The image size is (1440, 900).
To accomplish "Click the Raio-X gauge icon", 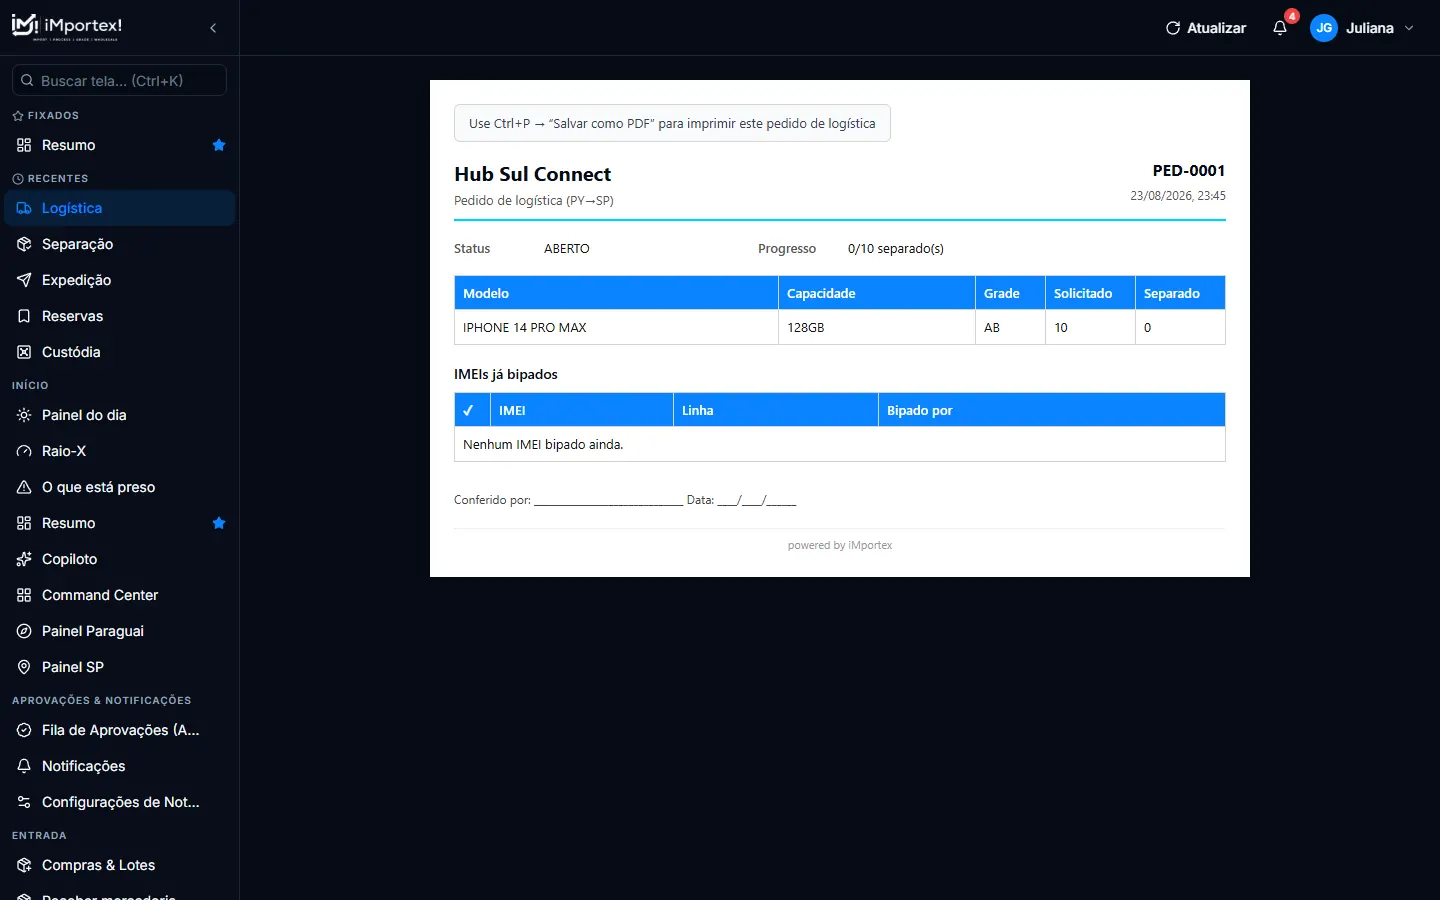I will point(24,451).
